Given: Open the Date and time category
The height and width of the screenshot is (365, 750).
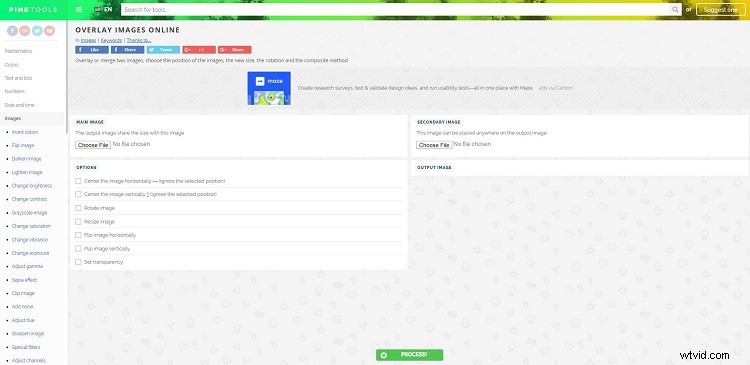Looking at the screenshot, I should 20,105.
